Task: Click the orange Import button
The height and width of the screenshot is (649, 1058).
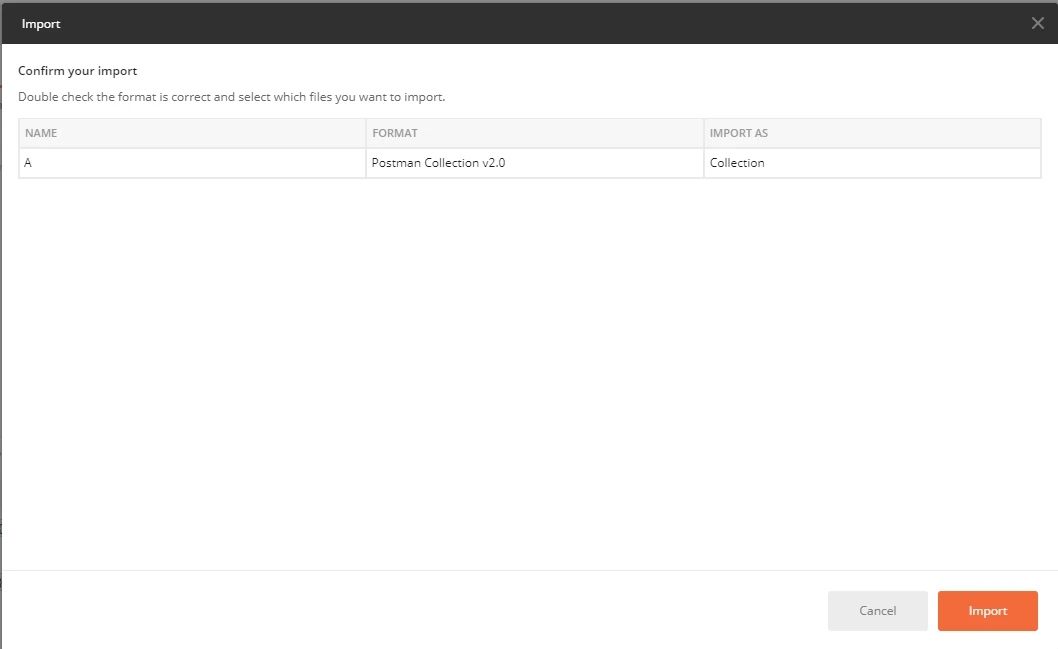Action: pos(987,611)
